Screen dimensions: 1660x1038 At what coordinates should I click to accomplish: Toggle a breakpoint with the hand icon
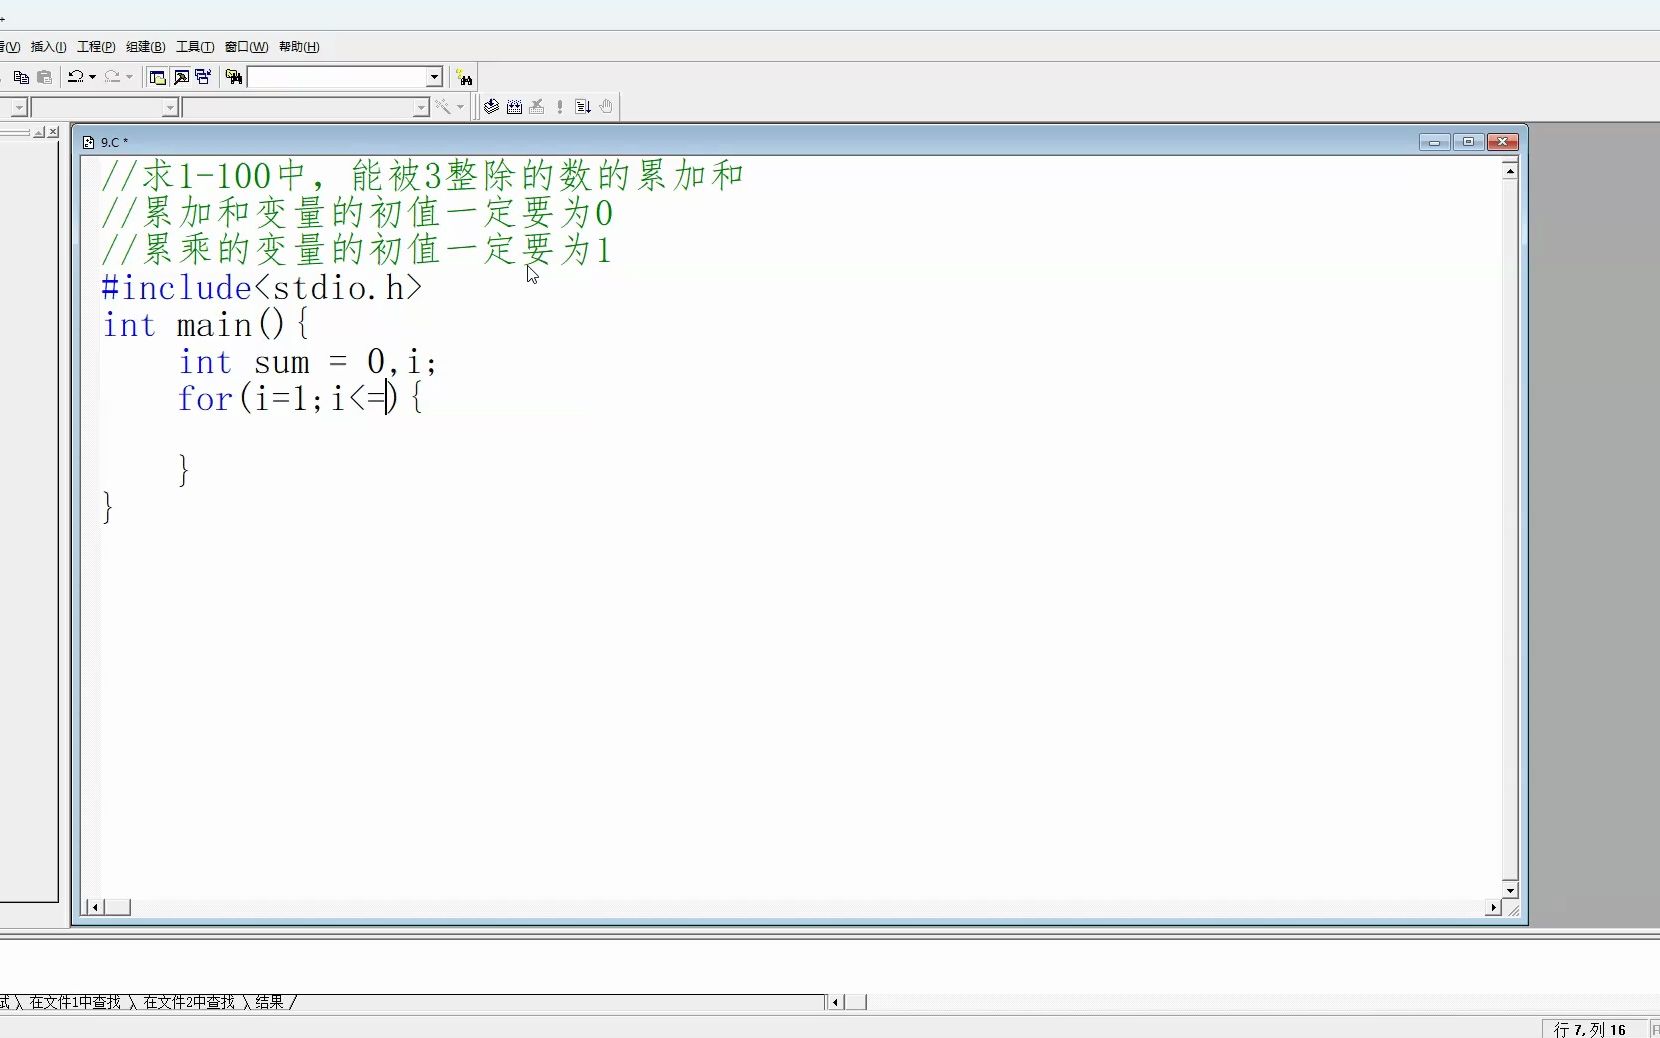606,107
